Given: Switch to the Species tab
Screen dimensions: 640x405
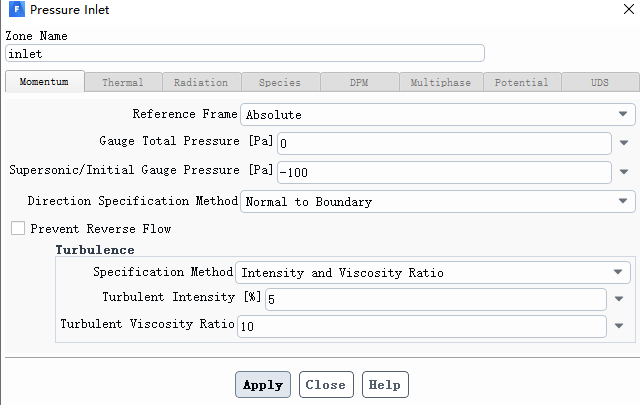Looking at the screenshot, I should 280,82.
